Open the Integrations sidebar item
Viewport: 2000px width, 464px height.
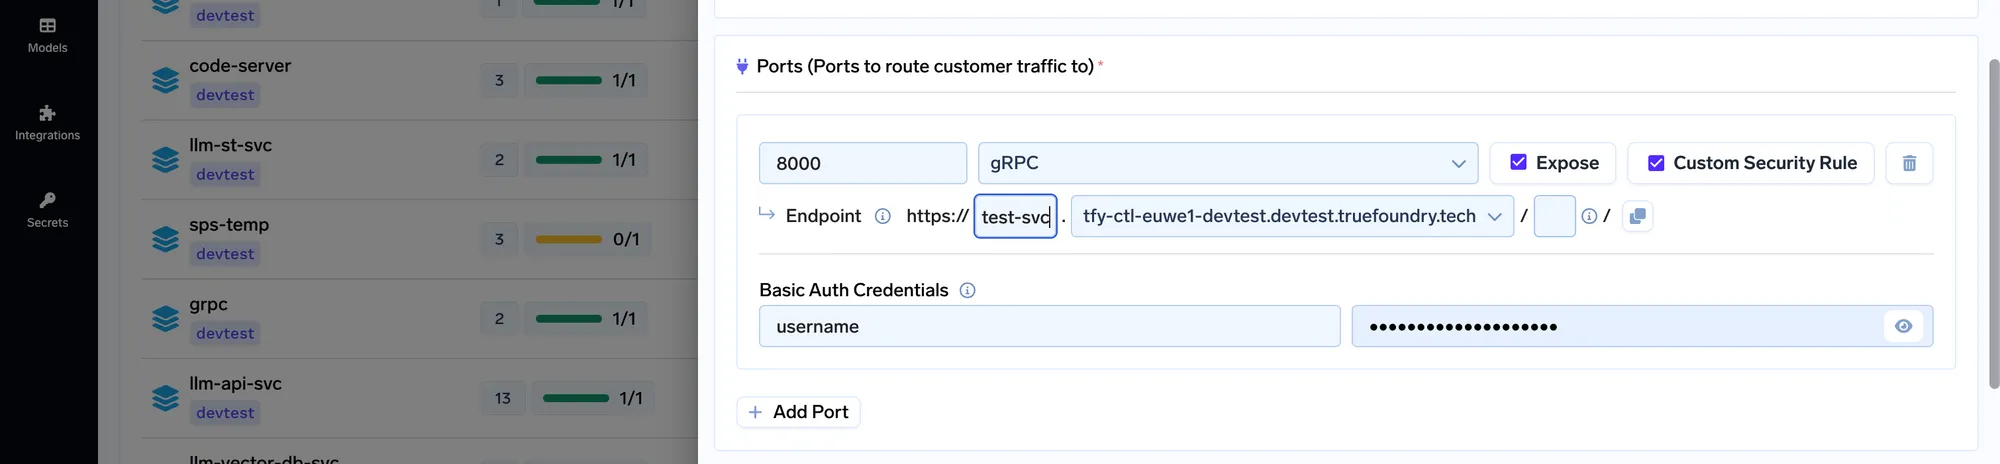click(47, 122)
